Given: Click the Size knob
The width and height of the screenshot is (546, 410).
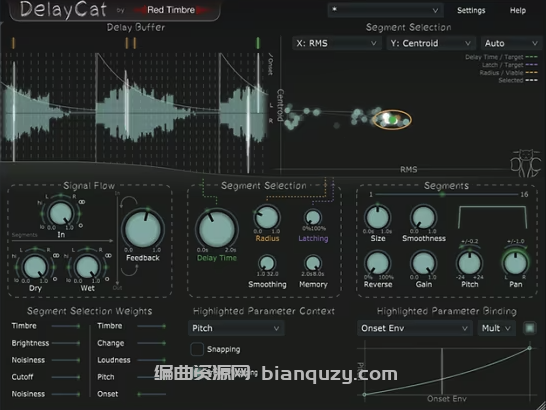Looking at the screenshot, I should coord(378,217).
